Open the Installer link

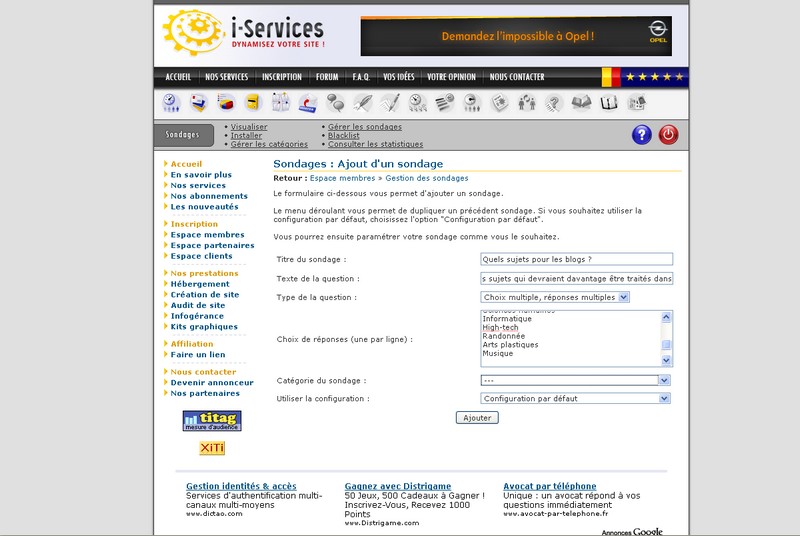[246, 136]
